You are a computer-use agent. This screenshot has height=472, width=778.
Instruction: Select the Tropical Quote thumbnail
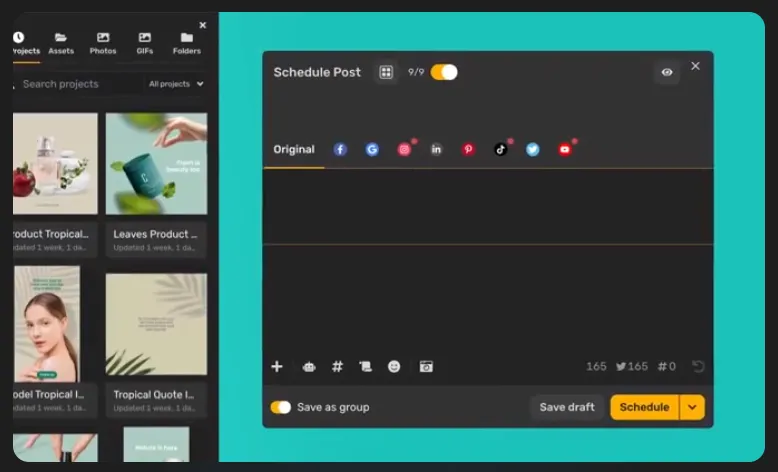156,324
